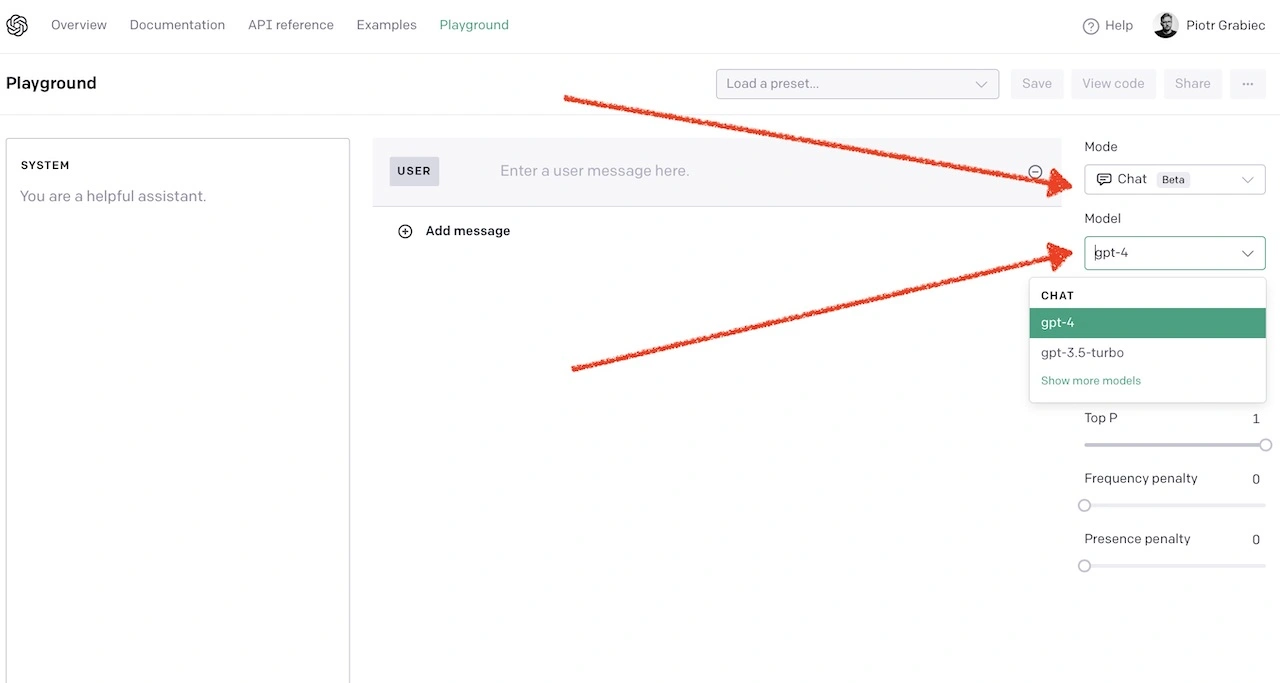Pick gpt-3.5-turbo from the model list
The image size is (1280, 683).
[1147, 353]
